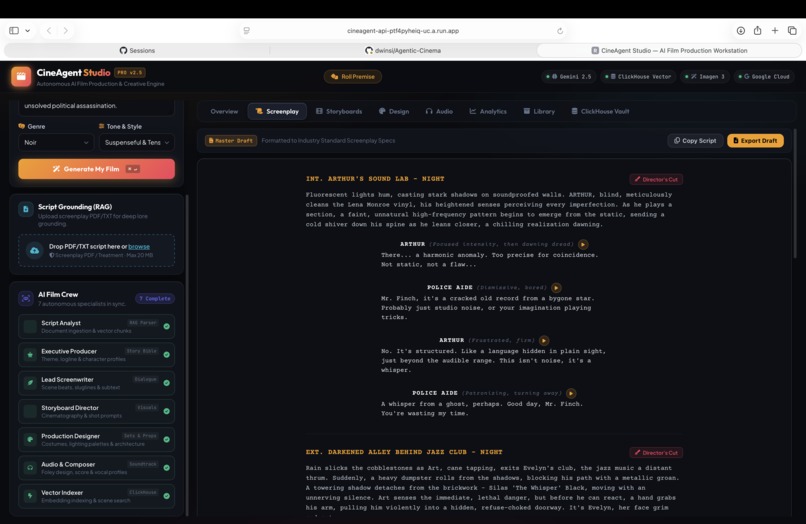This screenshot has width=806, height=524.
Task: Open a new tab with plus icon
Action: pos(775,31)
